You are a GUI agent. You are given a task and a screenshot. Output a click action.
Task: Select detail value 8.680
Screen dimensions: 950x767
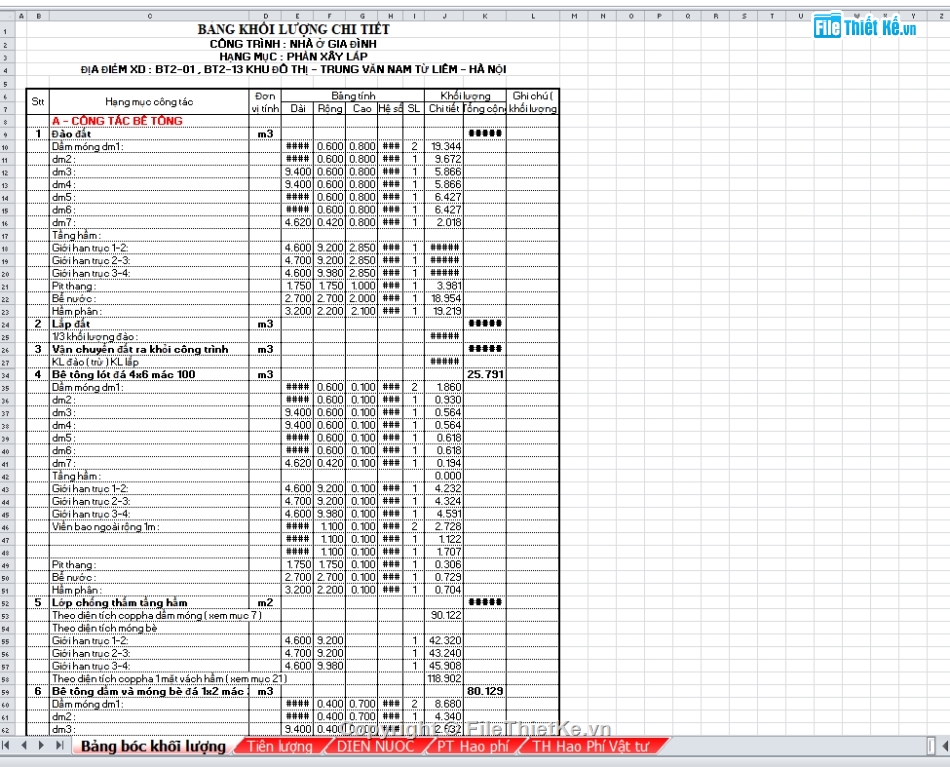(x=444, y=705)
